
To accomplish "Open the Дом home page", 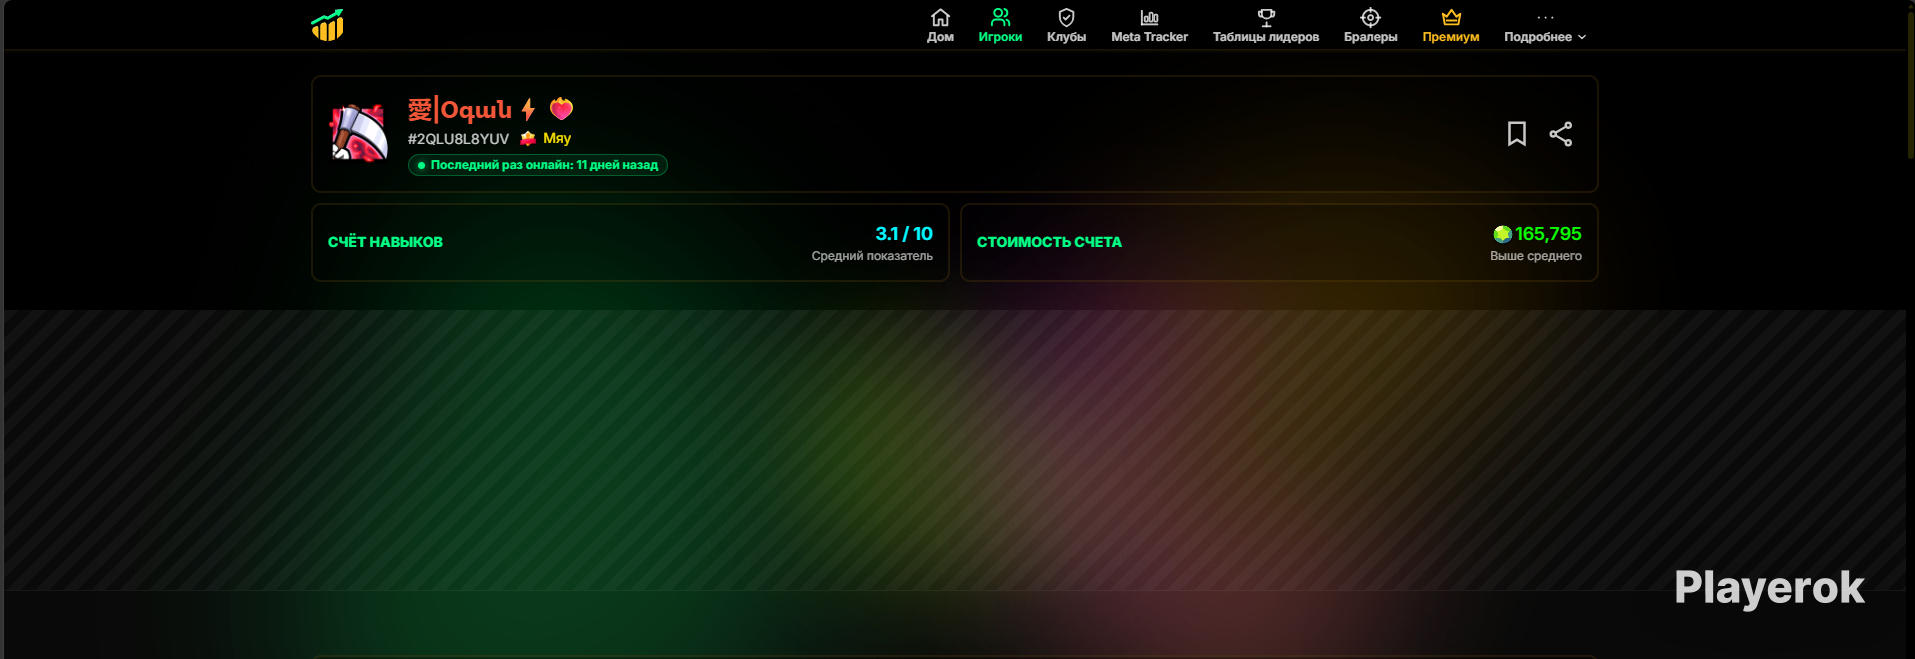I will coord(940,26).
